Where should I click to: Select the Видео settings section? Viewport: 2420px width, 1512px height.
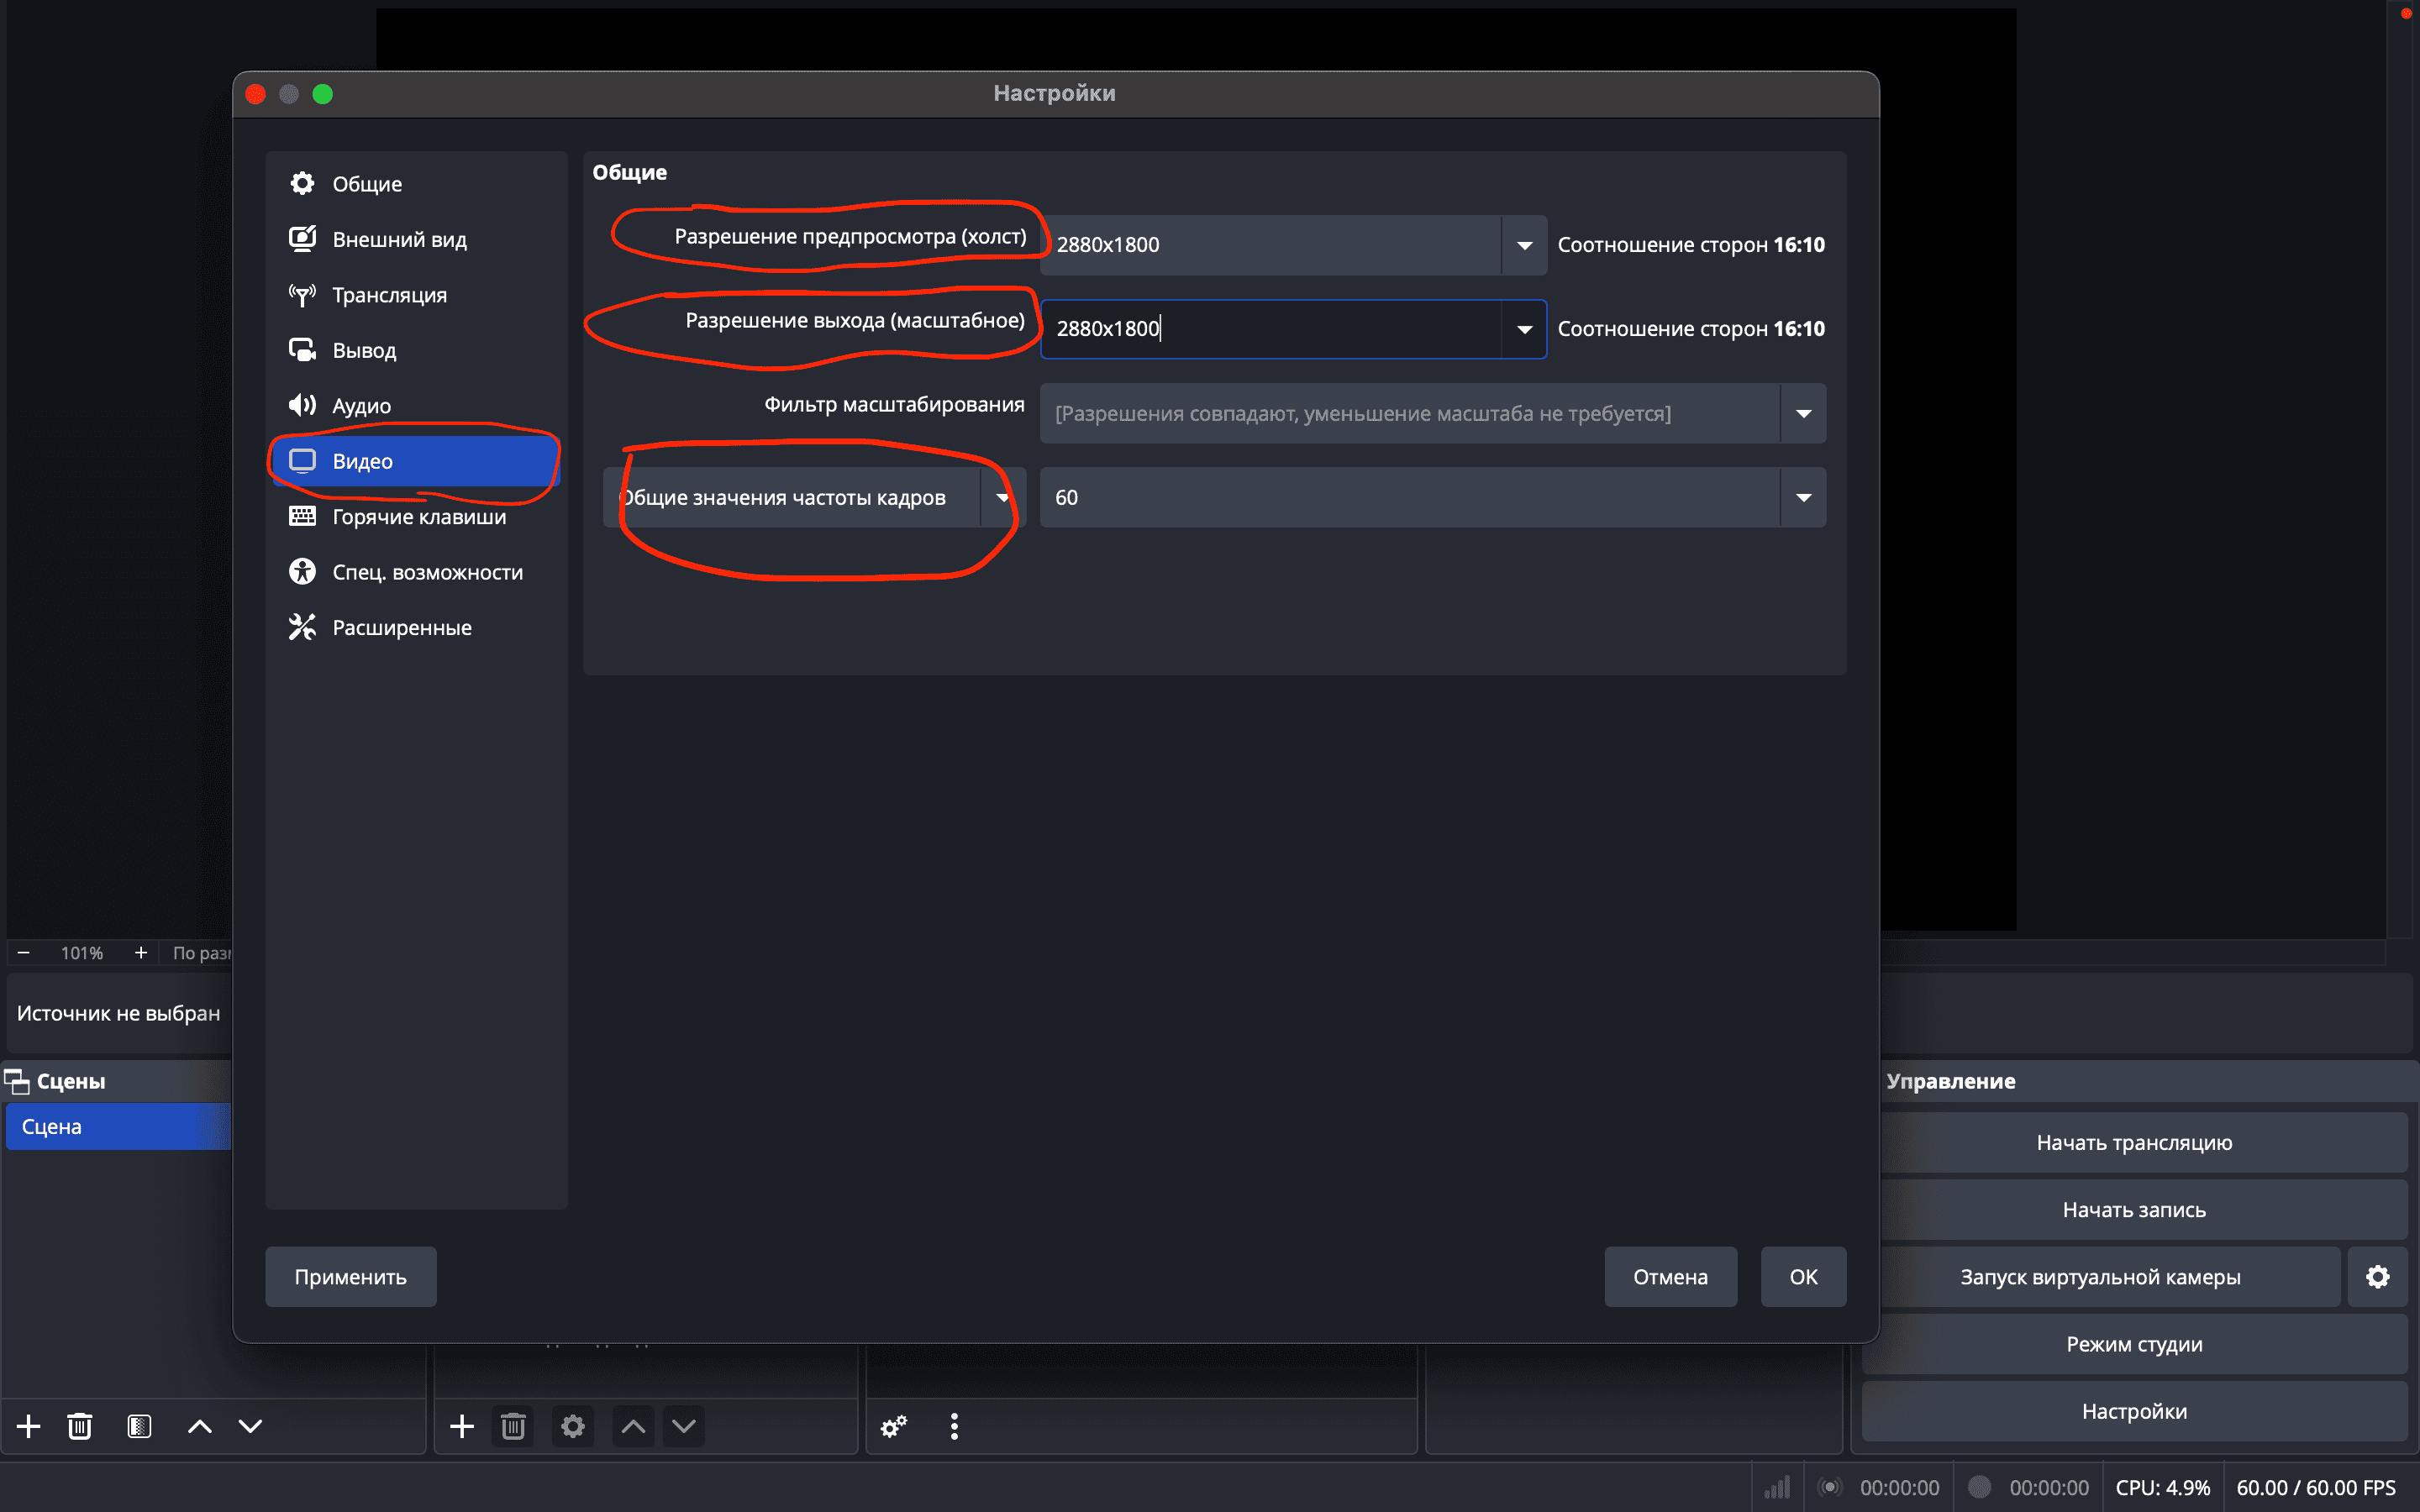[415, 461]
